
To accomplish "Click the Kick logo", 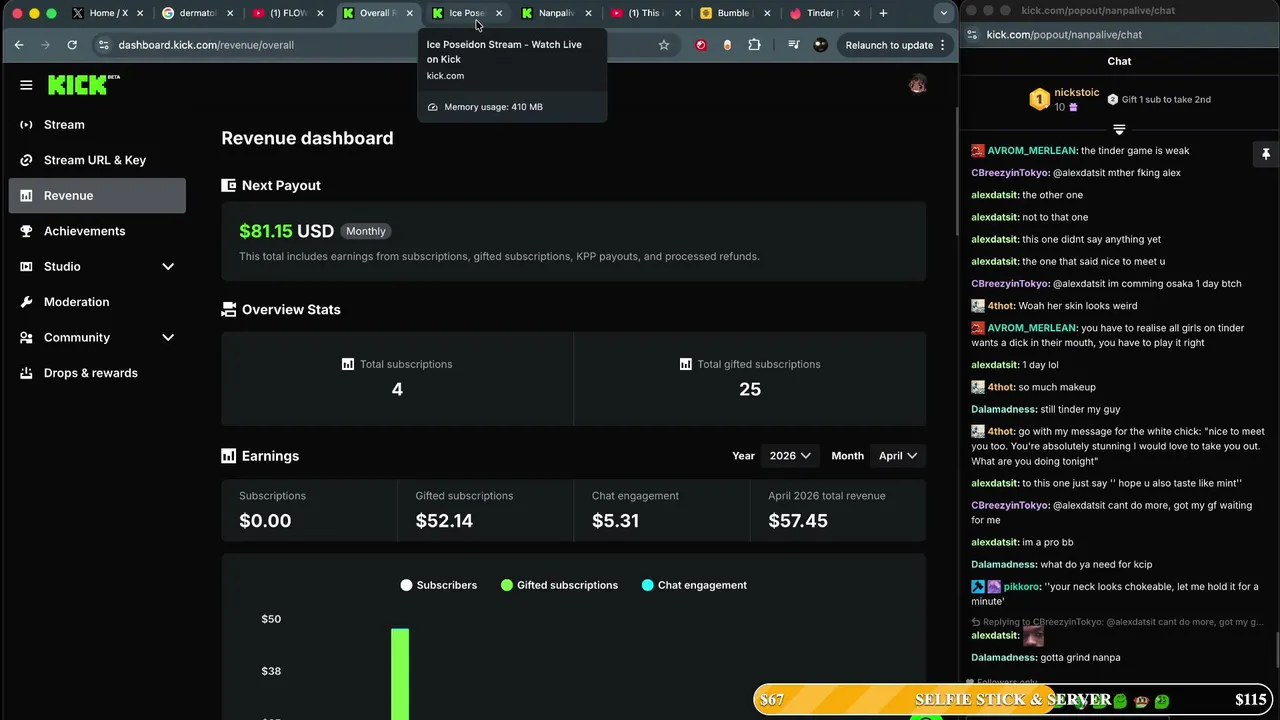I will [x=84, y=85].
